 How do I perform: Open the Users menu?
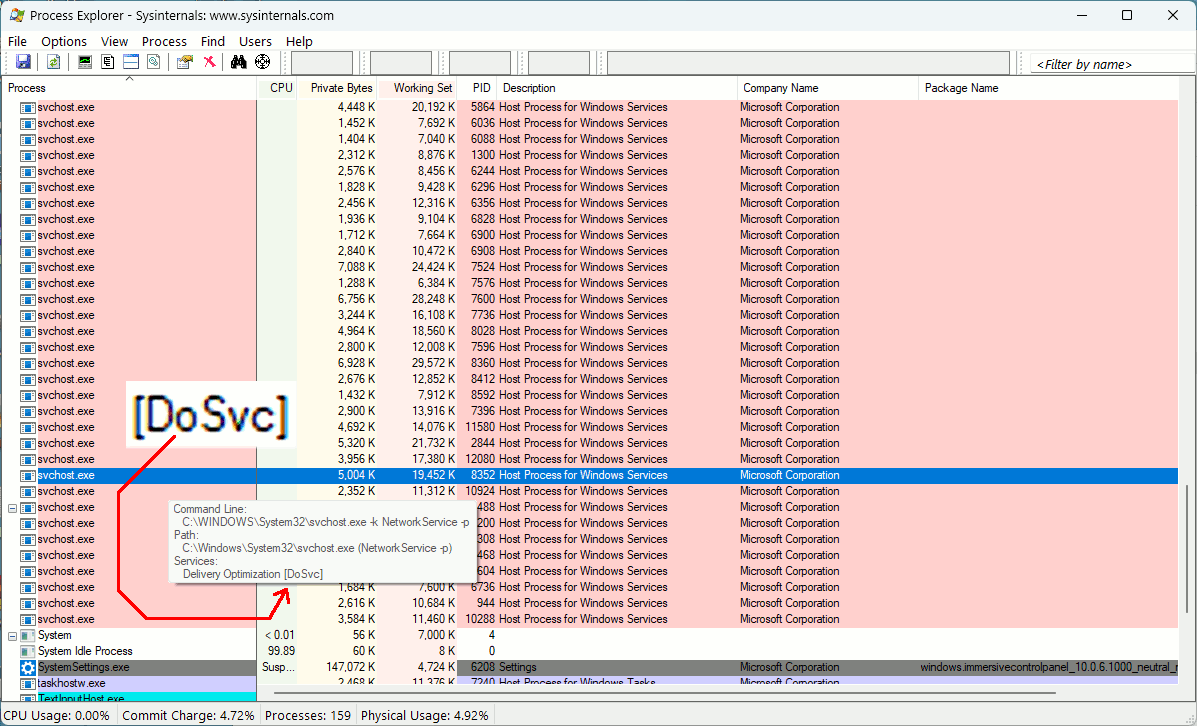(255, 41)
